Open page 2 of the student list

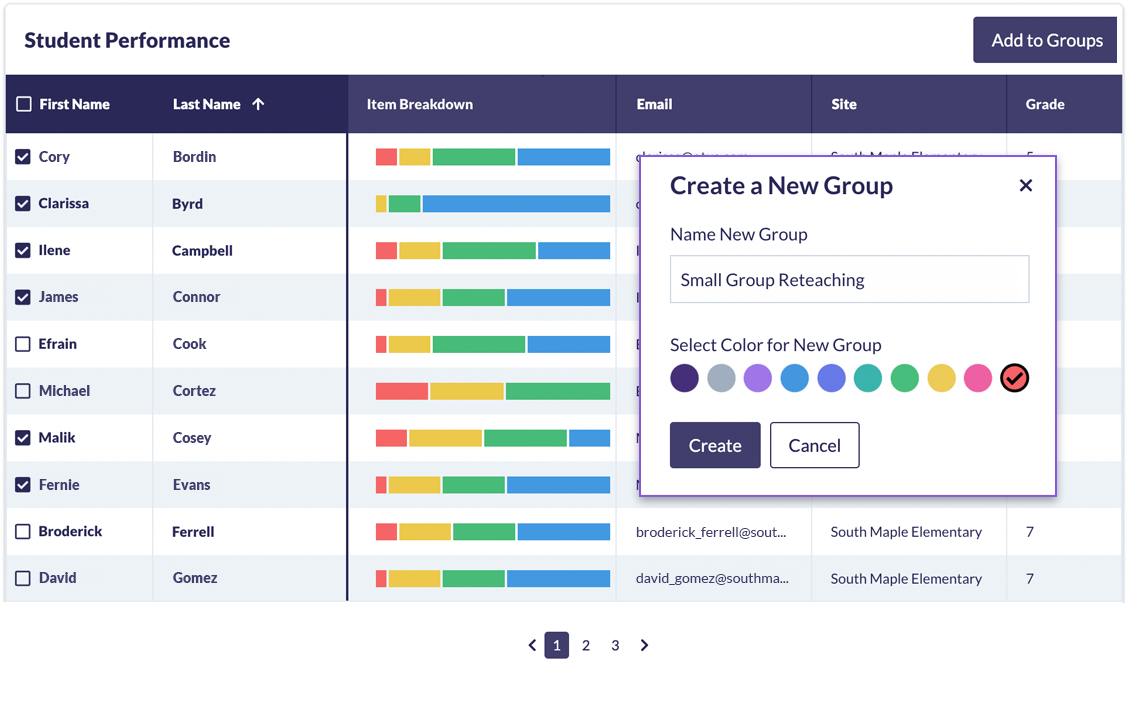click(586, 645)
